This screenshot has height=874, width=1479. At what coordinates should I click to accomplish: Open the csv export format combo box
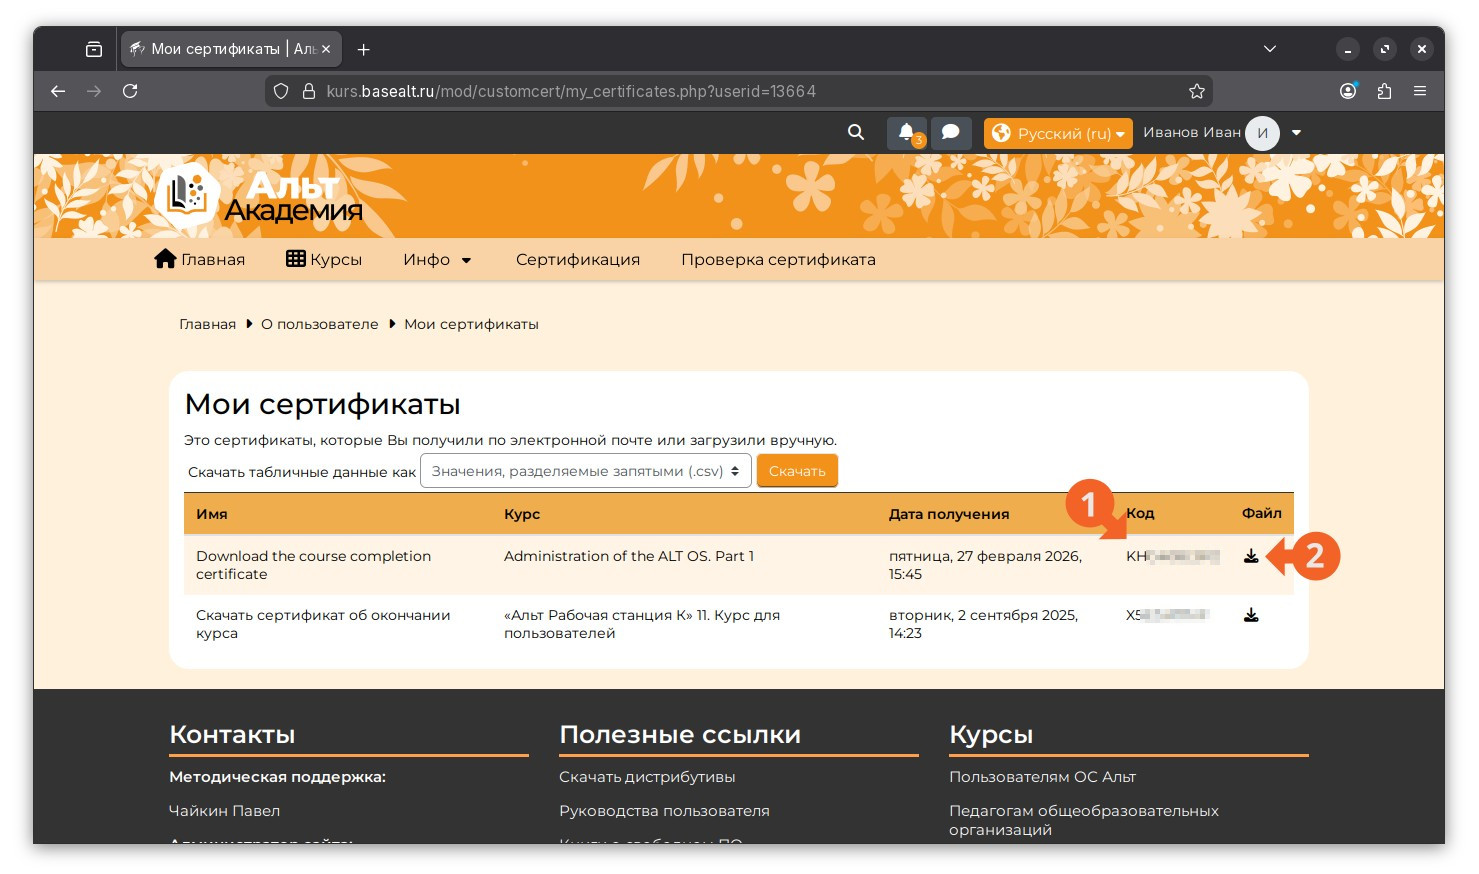[586, 471]
